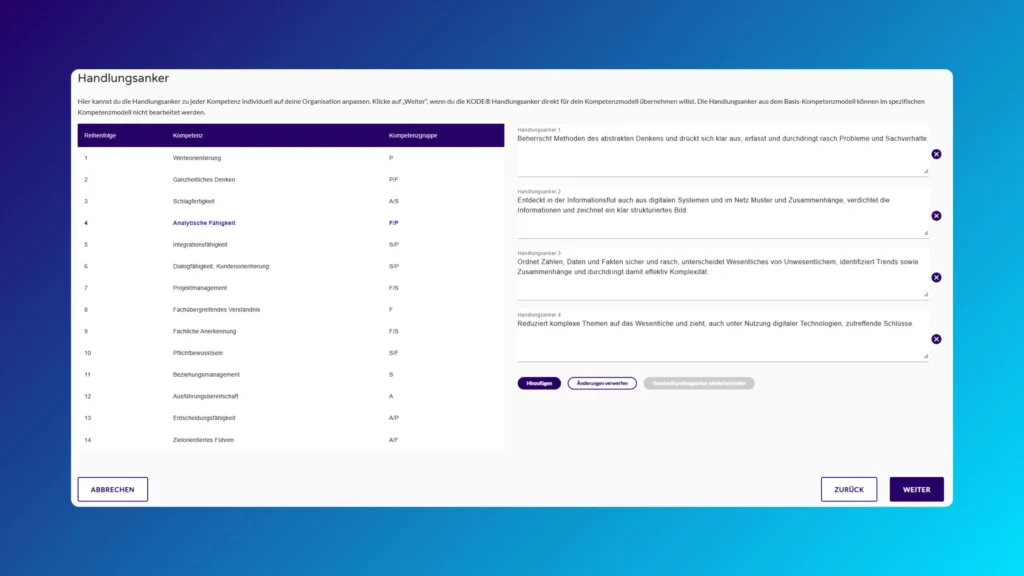1024x576 pixels.
Task: Proceed with the WEITER button
Action: pyautogui.click(x=916, y=489)
